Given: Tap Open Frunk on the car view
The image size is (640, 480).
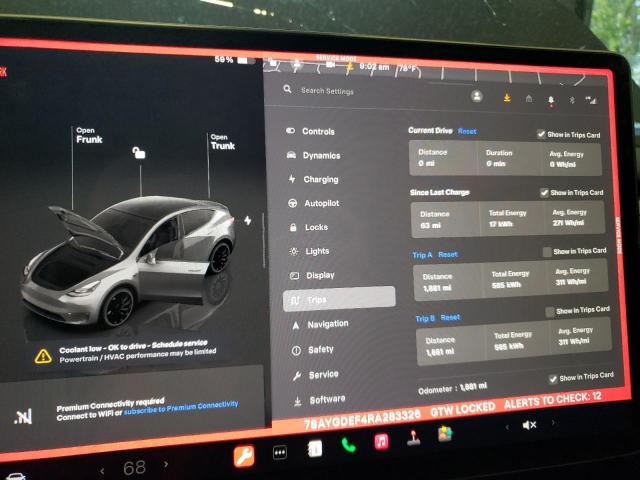Looking at the screenshot, I should click(89, 136).
